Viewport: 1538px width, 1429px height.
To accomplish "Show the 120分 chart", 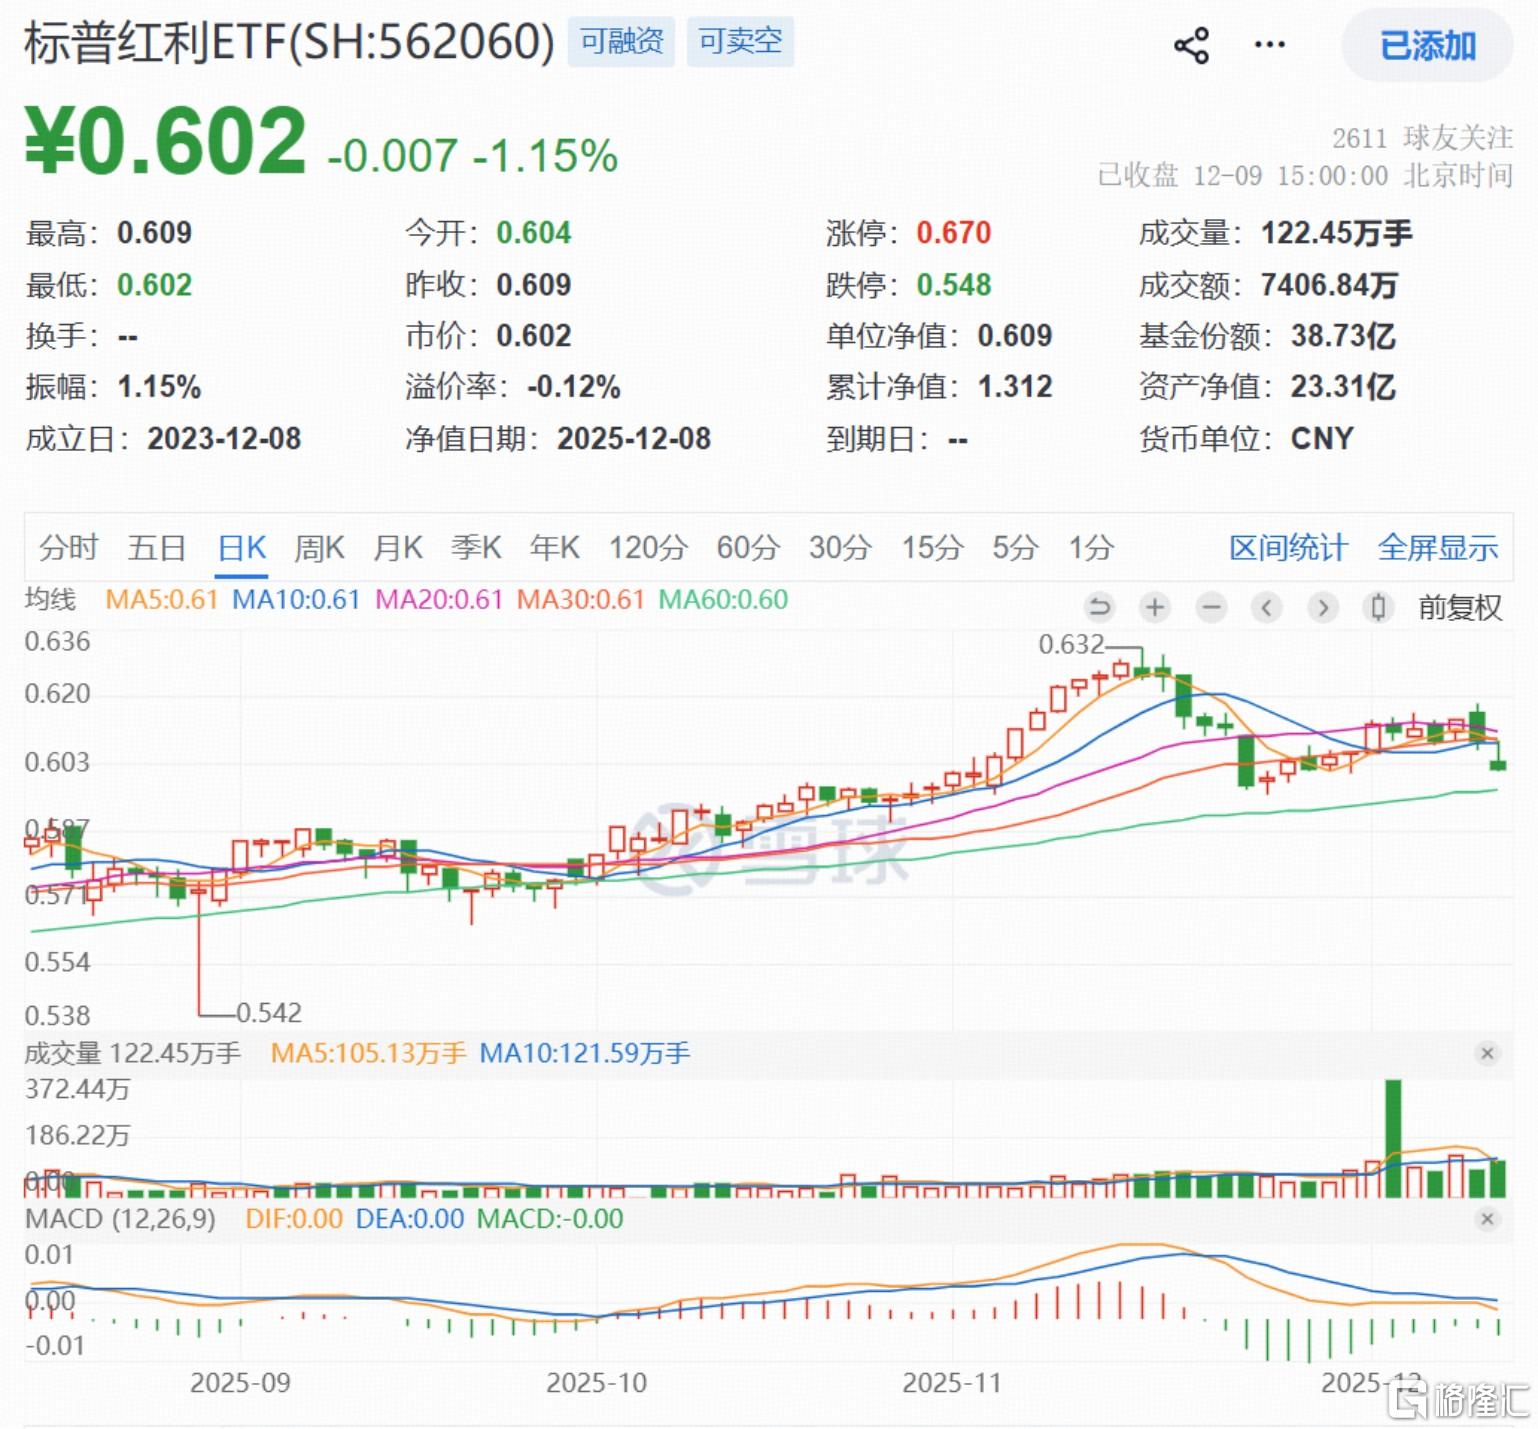I will click(649, 547).
